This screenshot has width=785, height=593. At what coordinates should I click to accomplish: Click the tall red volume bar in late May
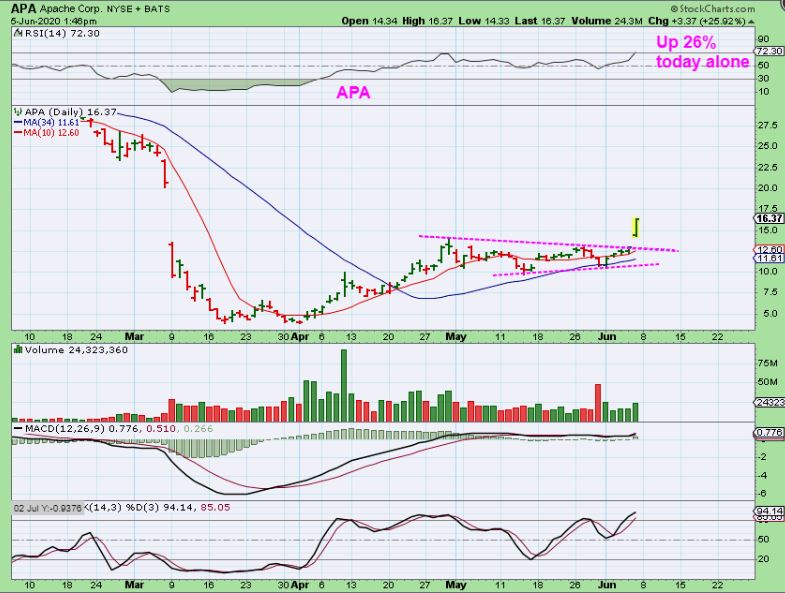click(x=598, y=403)
